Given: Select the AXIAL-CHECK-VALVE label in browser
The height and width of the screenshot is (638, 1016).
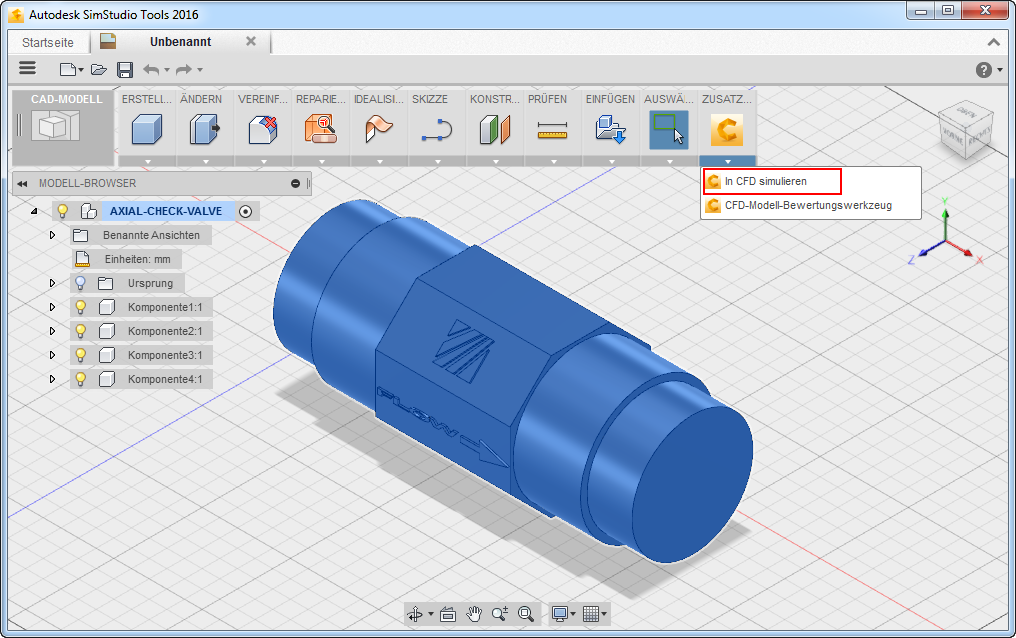Looking at the screenshot, I should tap(166, 211).
